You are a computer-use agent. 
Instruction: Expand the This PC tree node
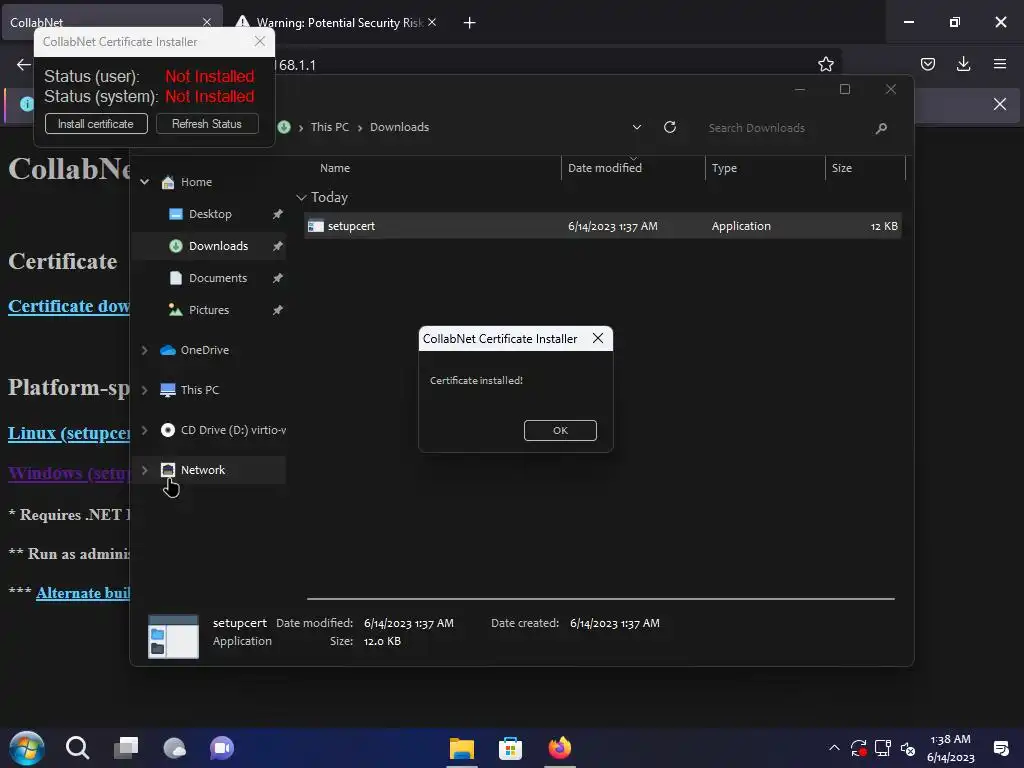pyautogui.click(x=144, y=390)
